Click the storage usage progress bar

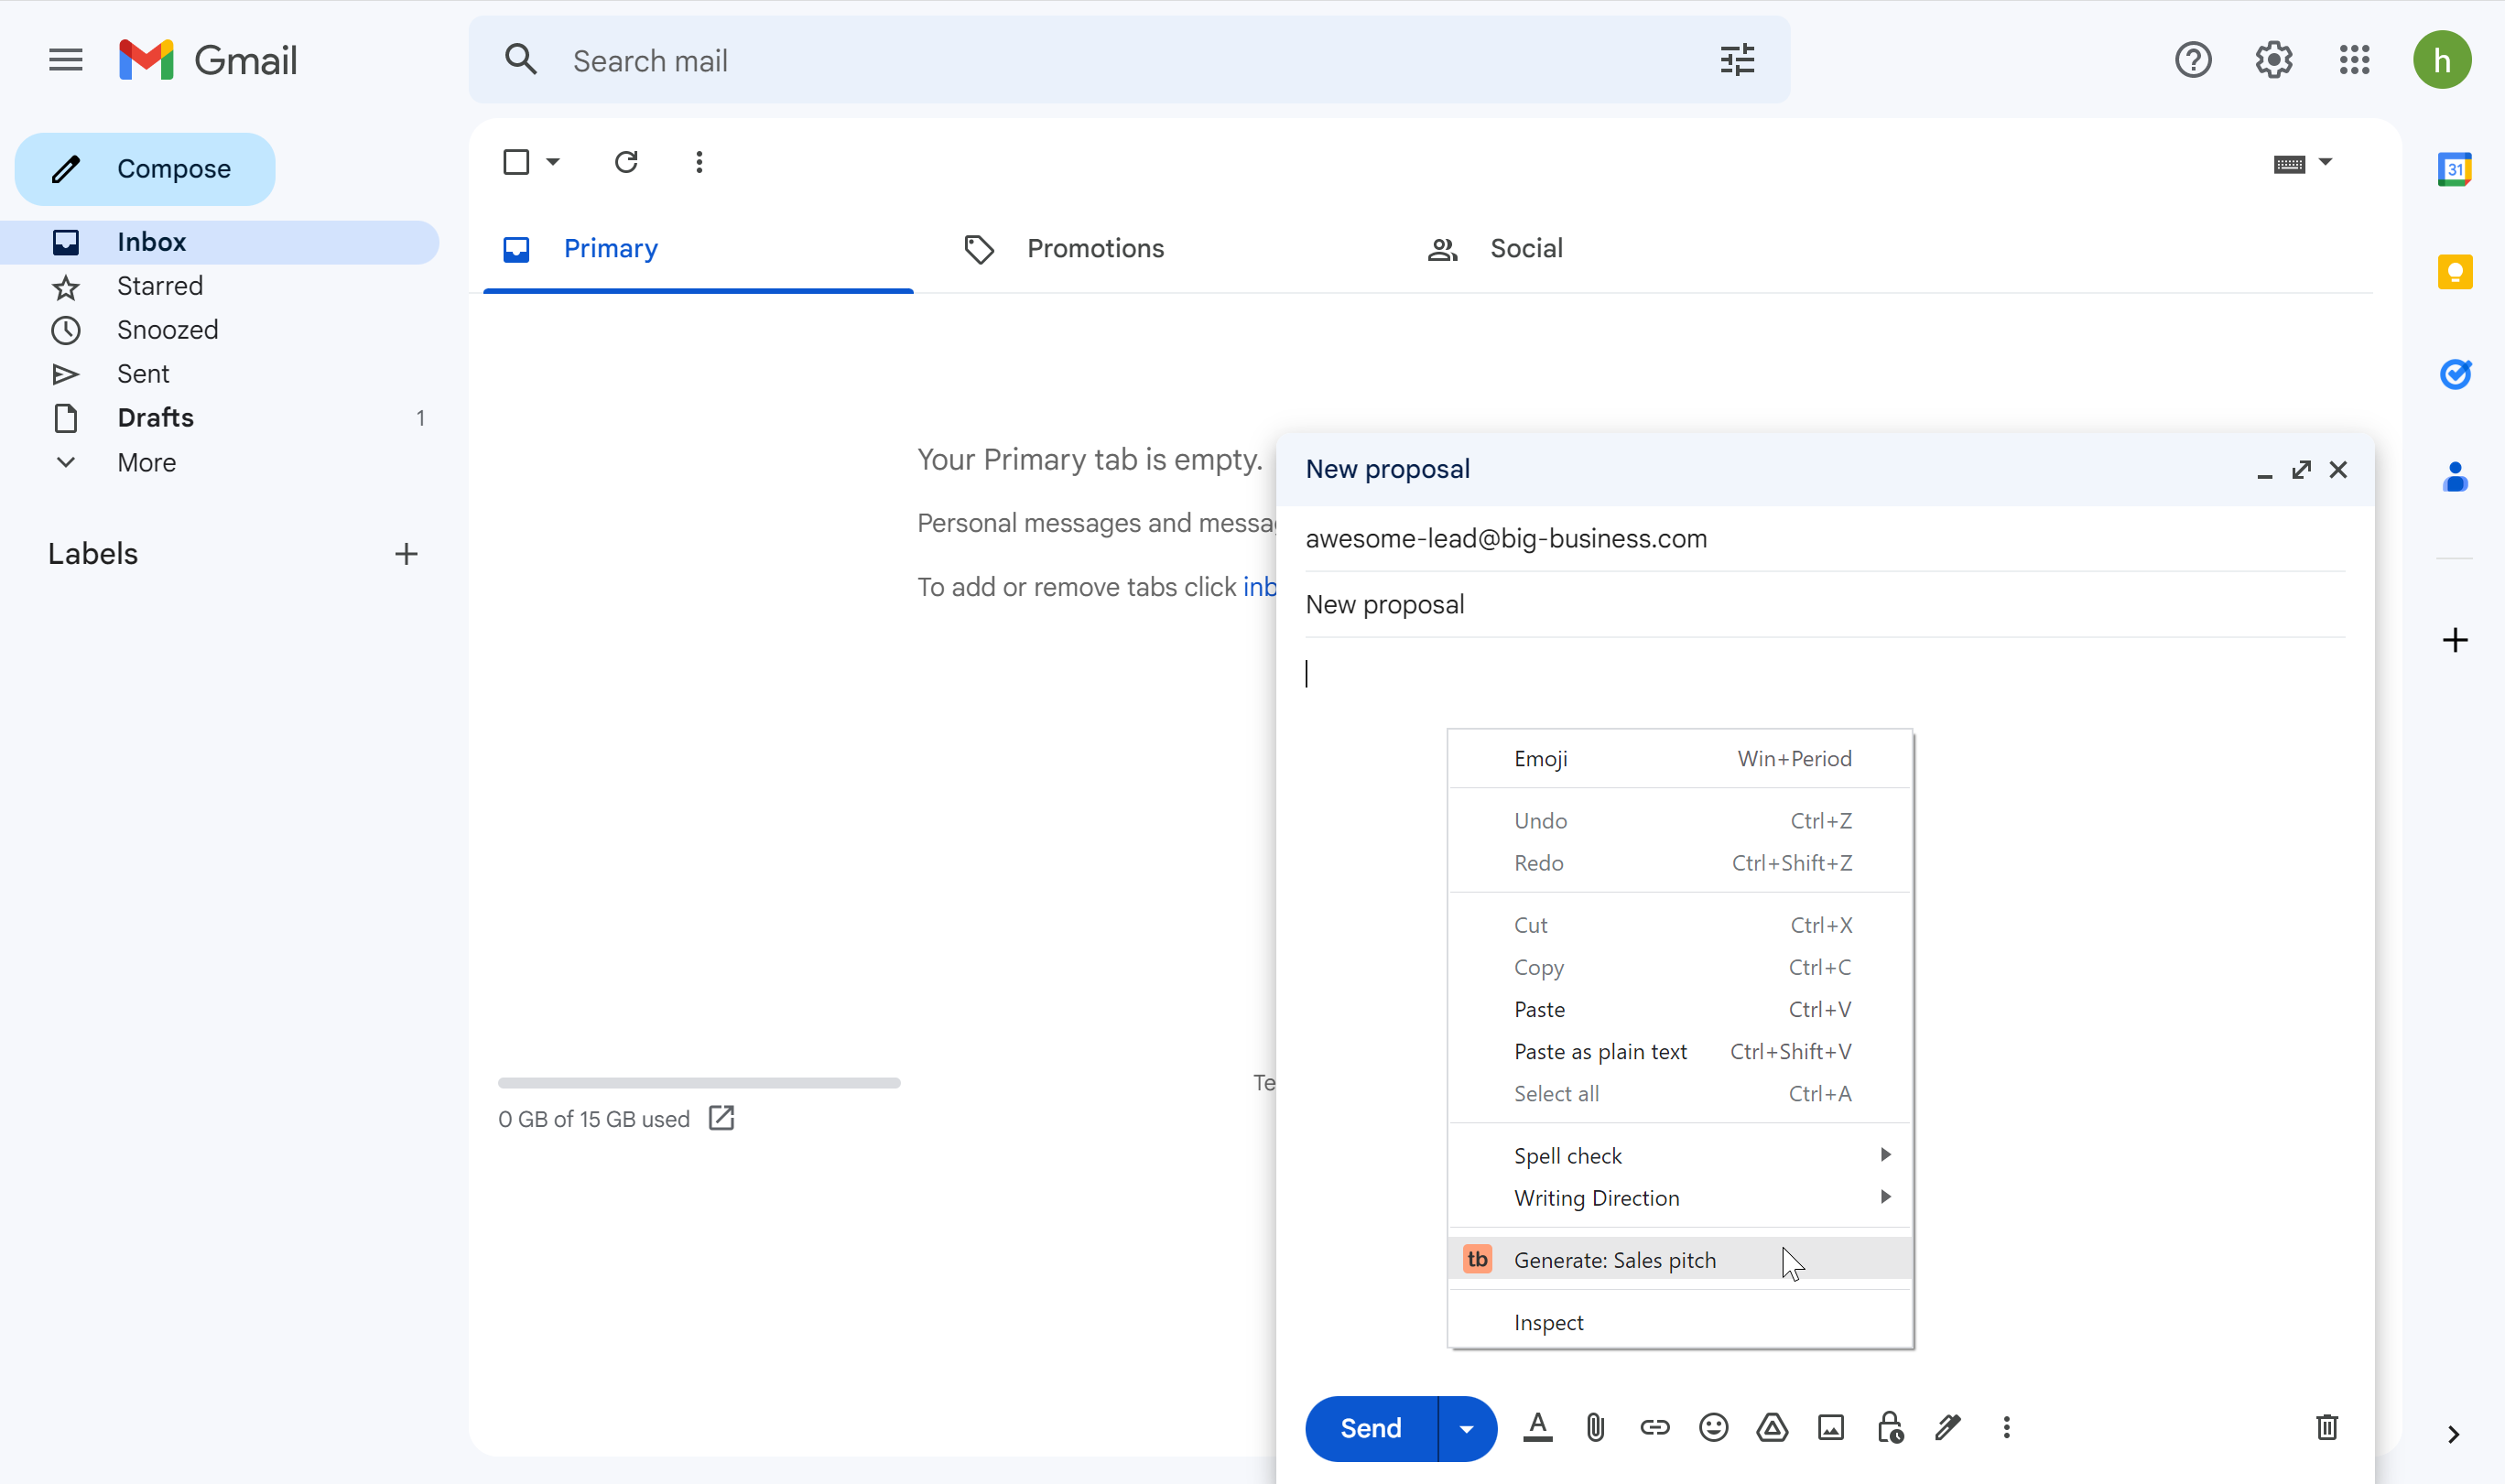[x=699, y=1082]
